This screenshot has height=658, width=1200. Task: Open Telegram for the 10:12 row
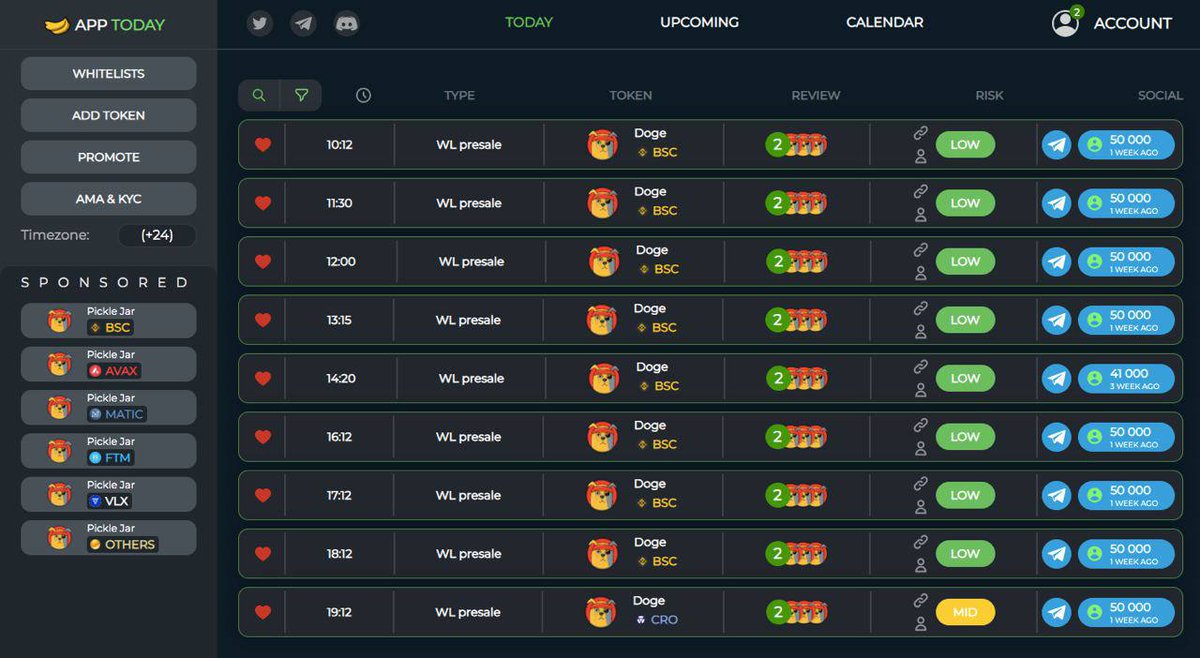coord(1056,145)
